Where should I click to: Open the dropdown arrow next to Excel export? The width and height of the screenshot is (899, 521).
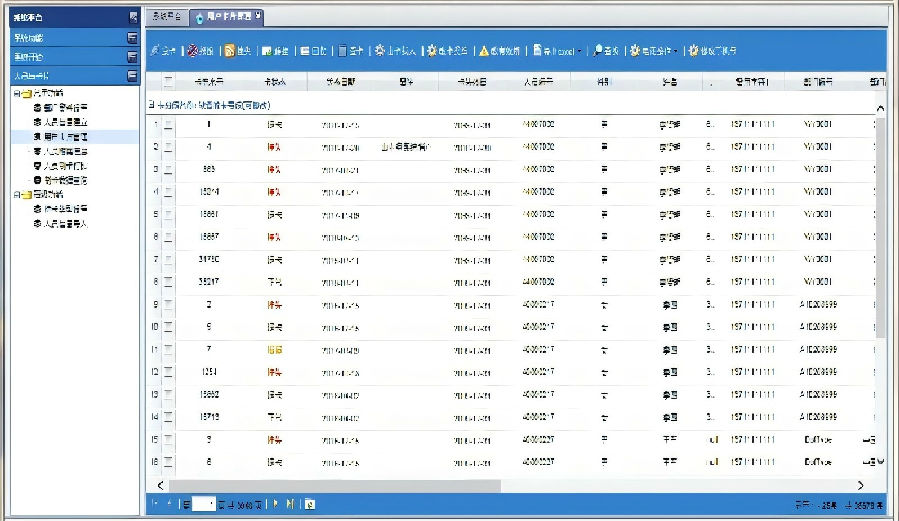580,50
